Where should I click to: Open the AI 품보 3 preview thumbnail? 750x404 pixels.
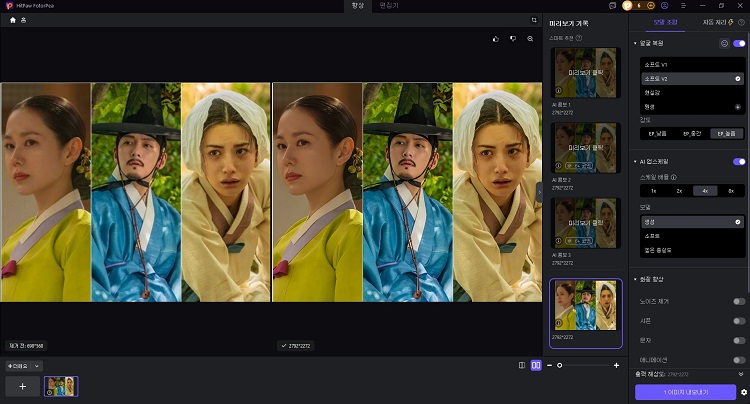[585, 223]
